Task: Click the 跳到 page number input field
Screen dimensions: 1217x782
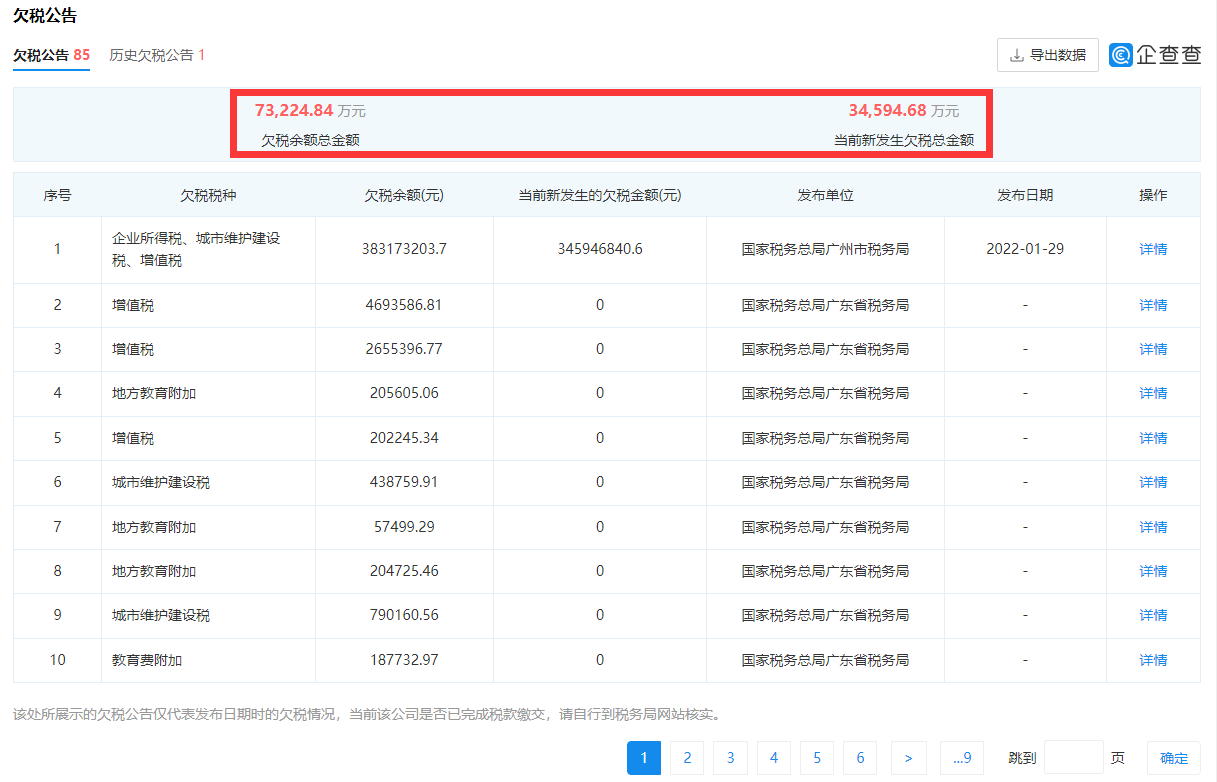Action: pos(1073,758)
